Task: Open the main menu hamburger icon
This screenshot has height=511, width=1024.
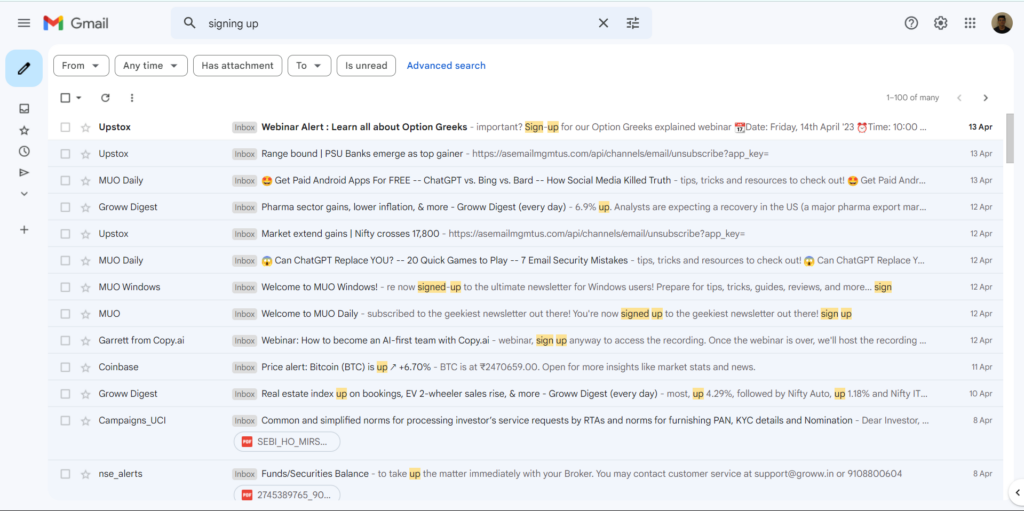Action: (x=24, y=23)
